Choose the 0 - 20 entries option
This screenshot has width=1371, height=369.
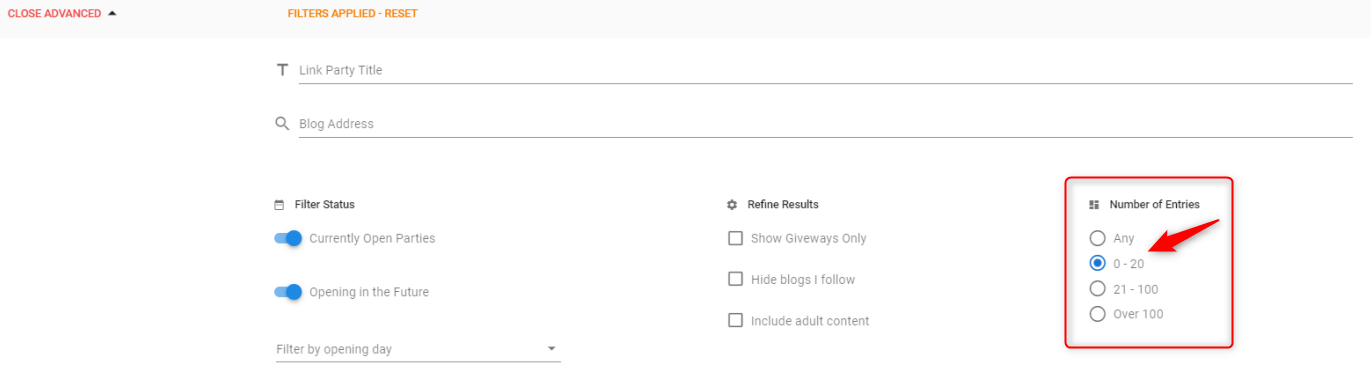point(1097,264)
